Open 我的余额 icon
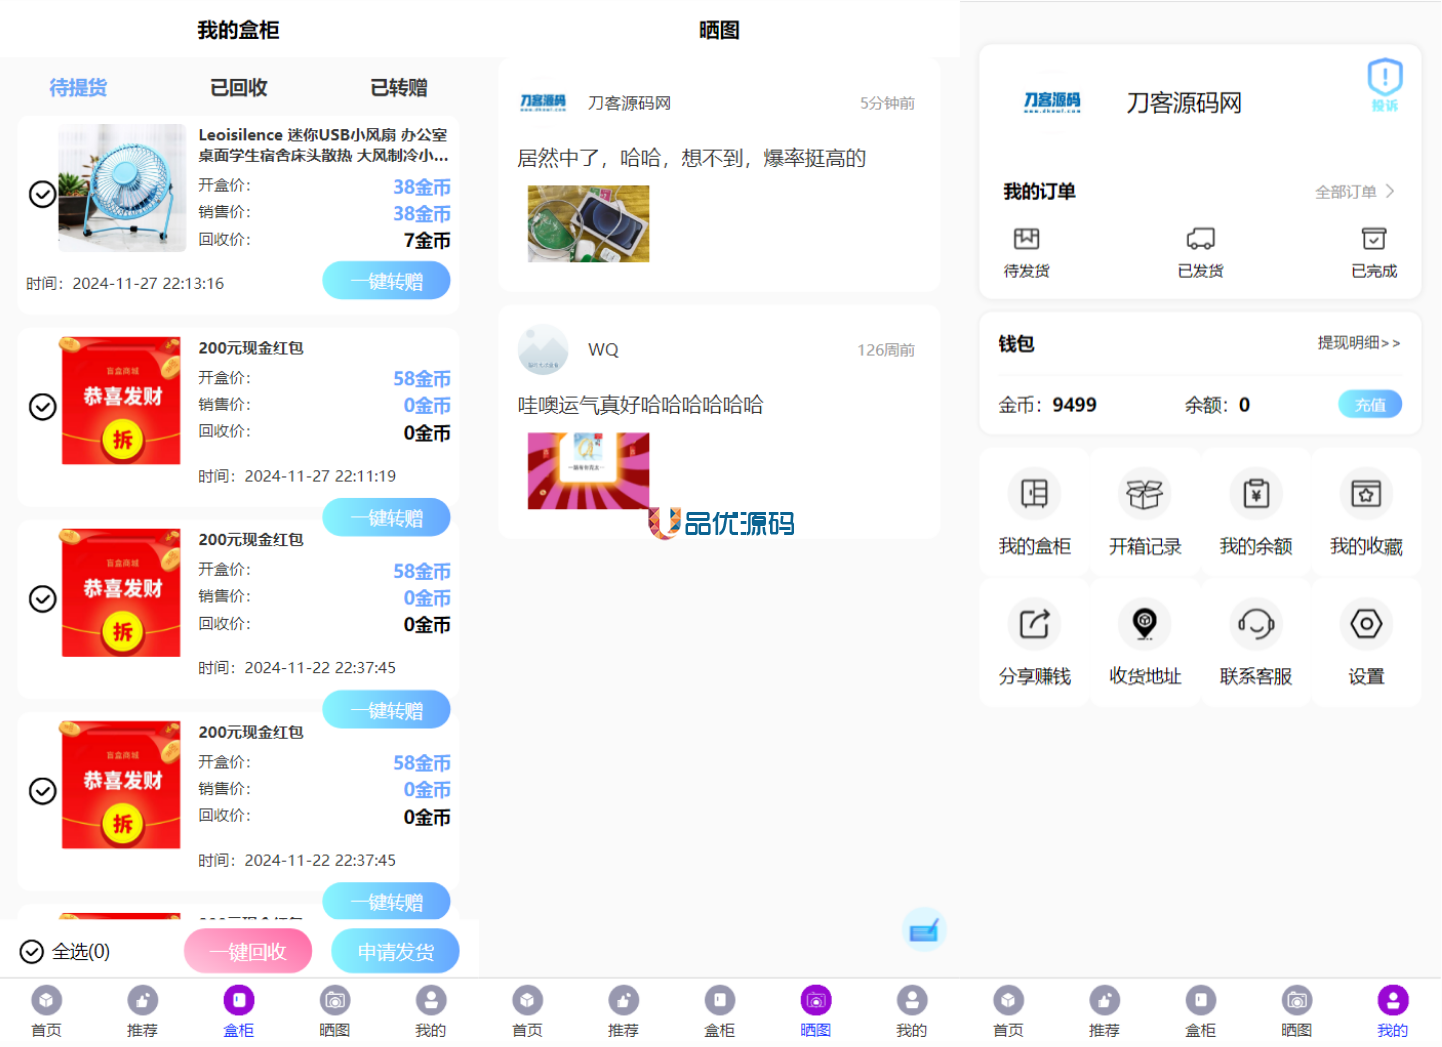Image resolution: width=1442 pixels, height=1047 pixels. (x=1256, y=494)
